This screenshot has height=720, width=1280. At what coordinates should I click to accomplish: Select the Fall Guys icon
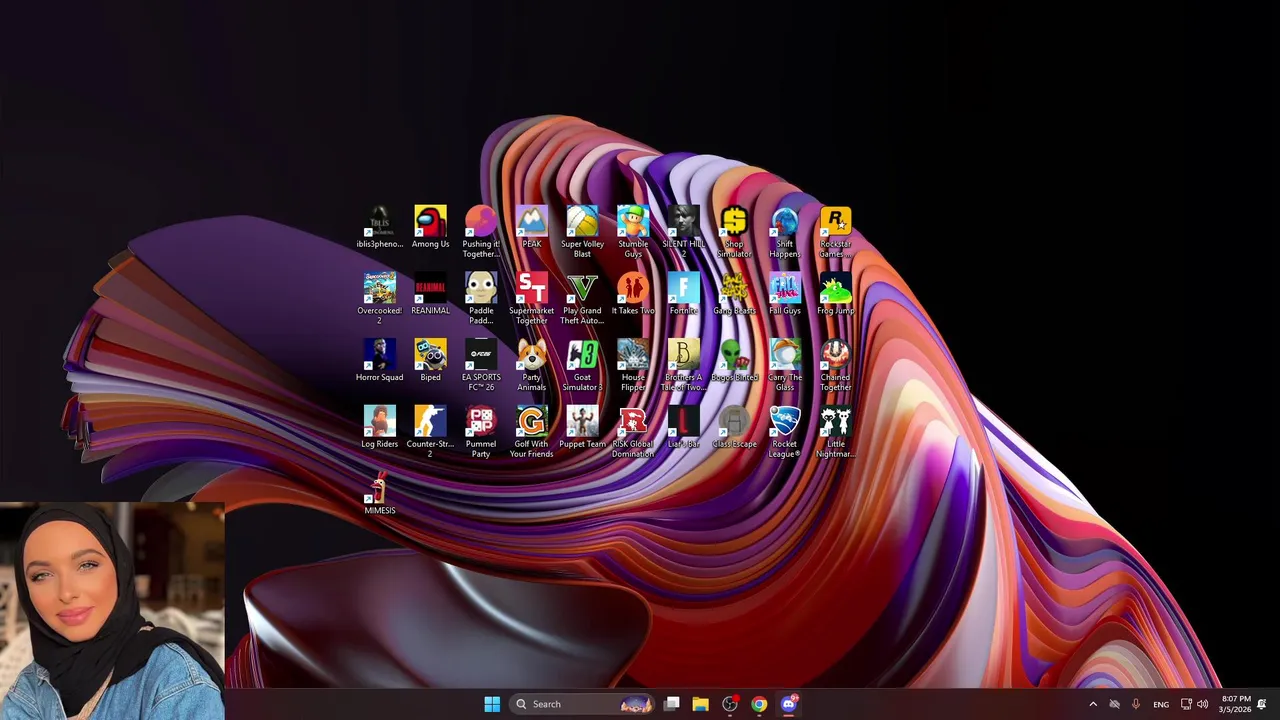(785, 294)
